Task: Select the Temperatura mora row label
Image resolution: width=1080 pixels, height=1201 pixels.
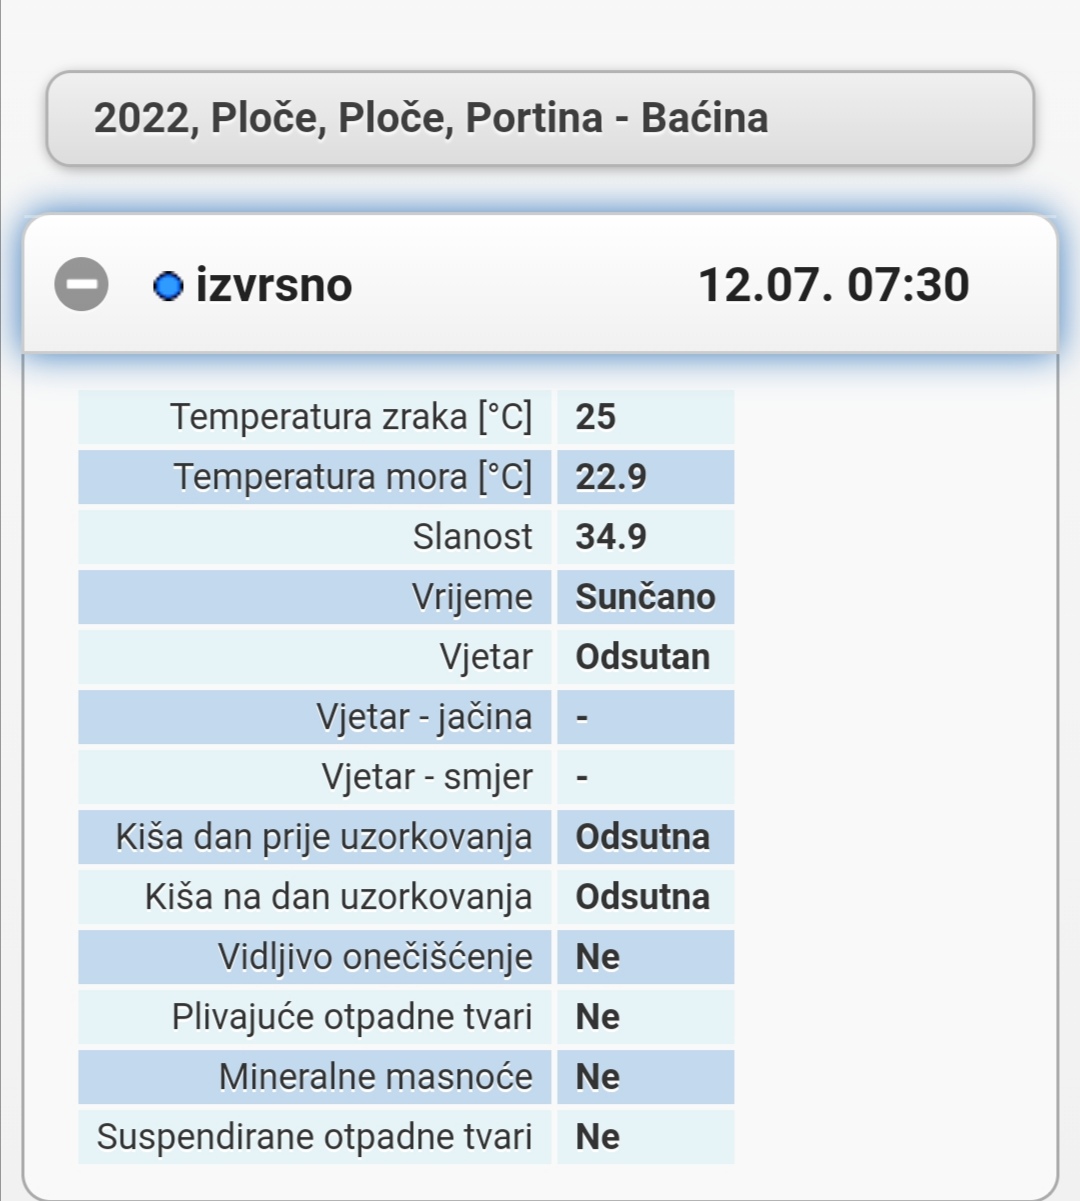Action: 353,477
